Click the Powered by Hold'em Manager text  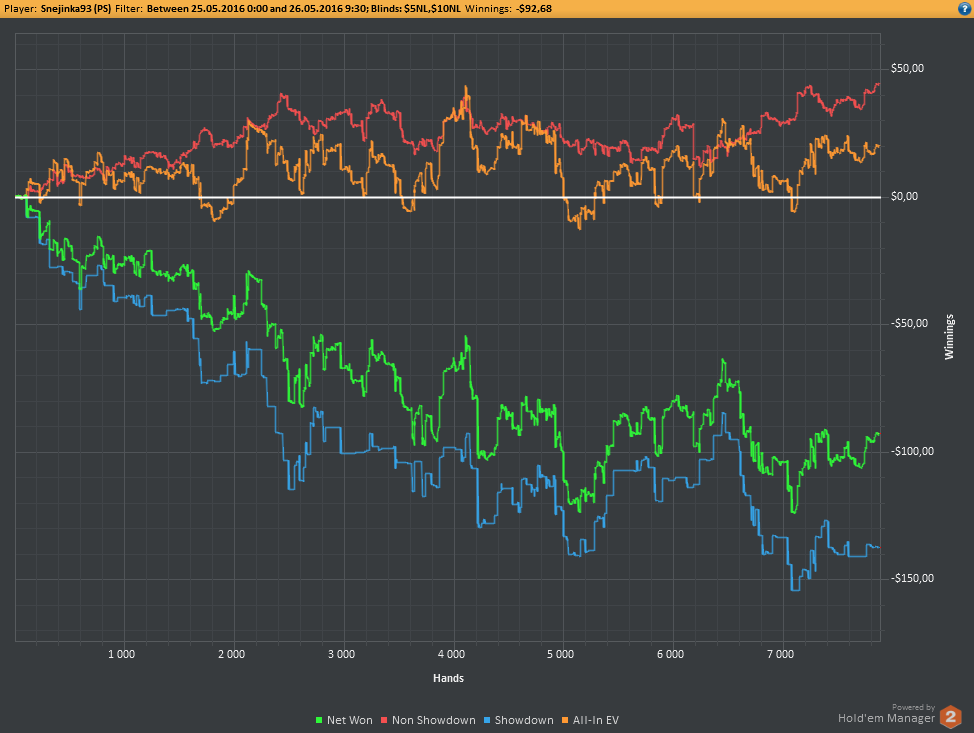[x=886, y=714]
